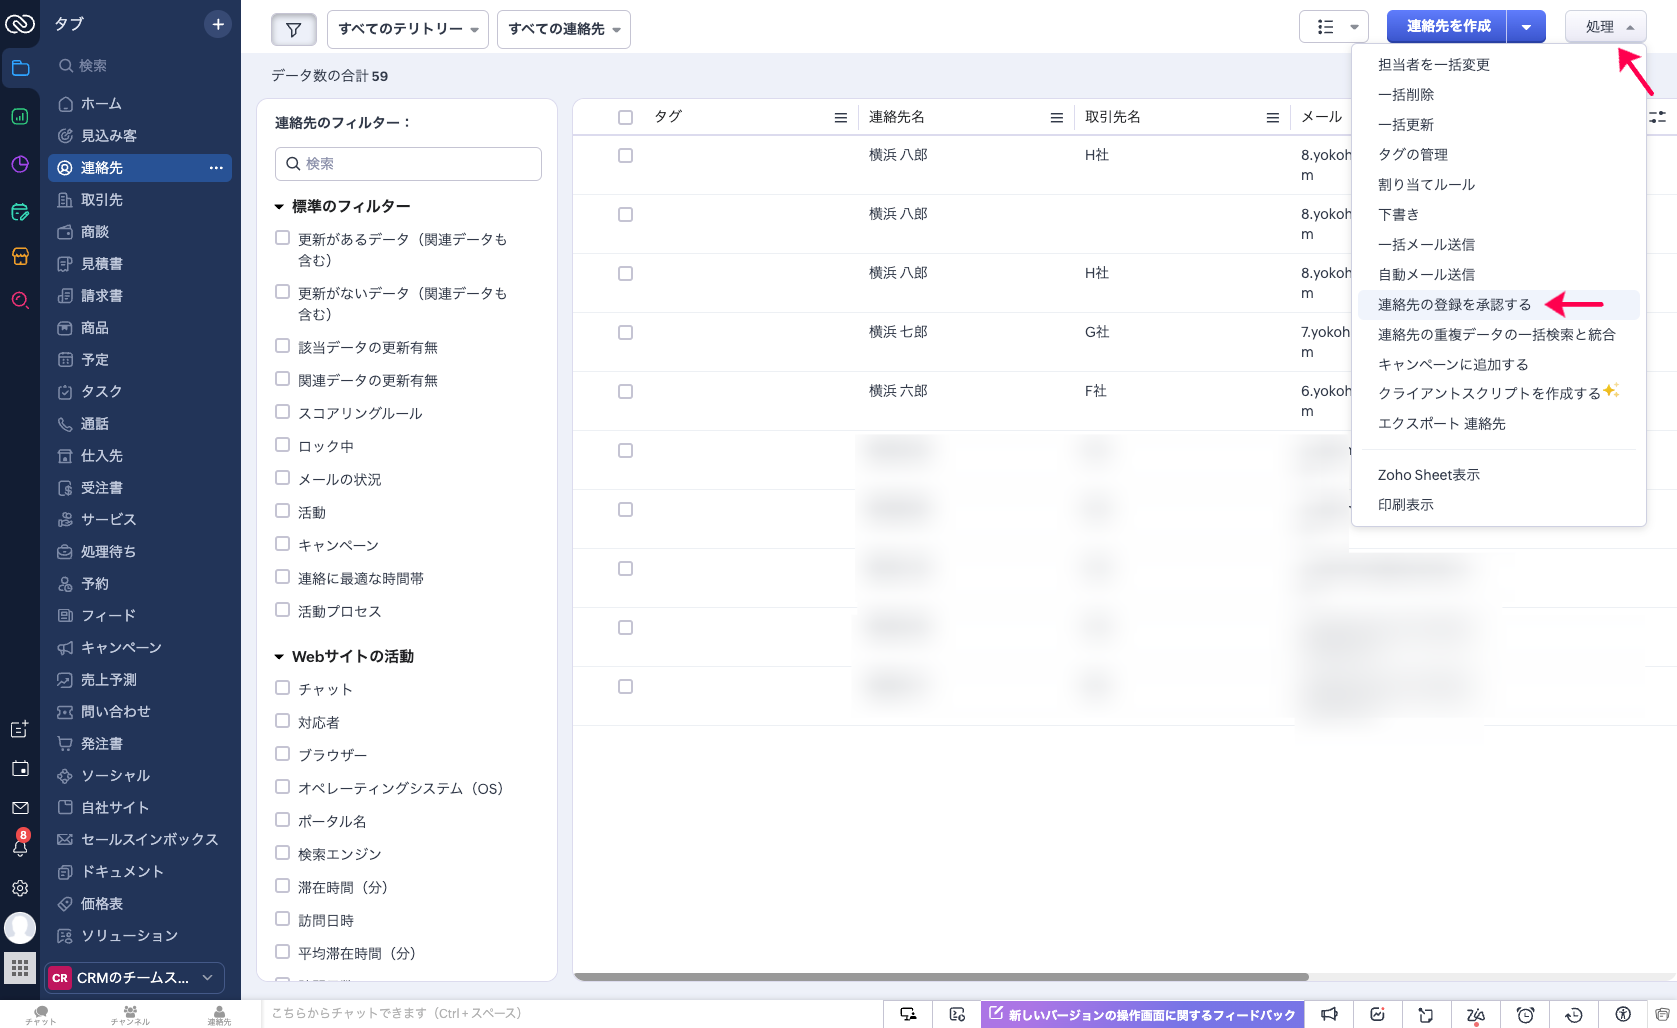Click the filter funnel icon
This screenshot has height=1028, width=1677.
click(293, 29)
